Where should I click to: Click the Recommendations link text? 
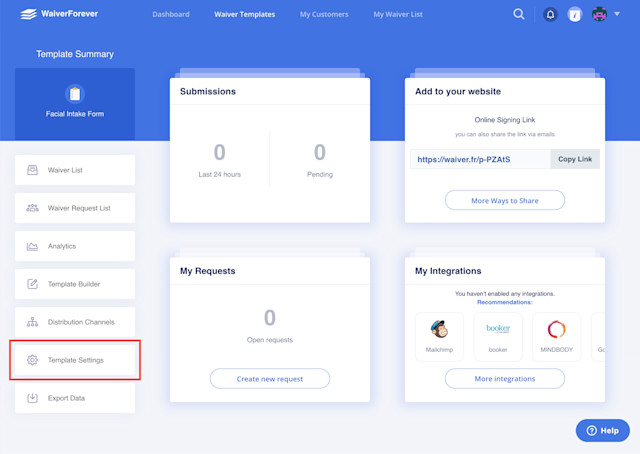[x=505, y=302]
